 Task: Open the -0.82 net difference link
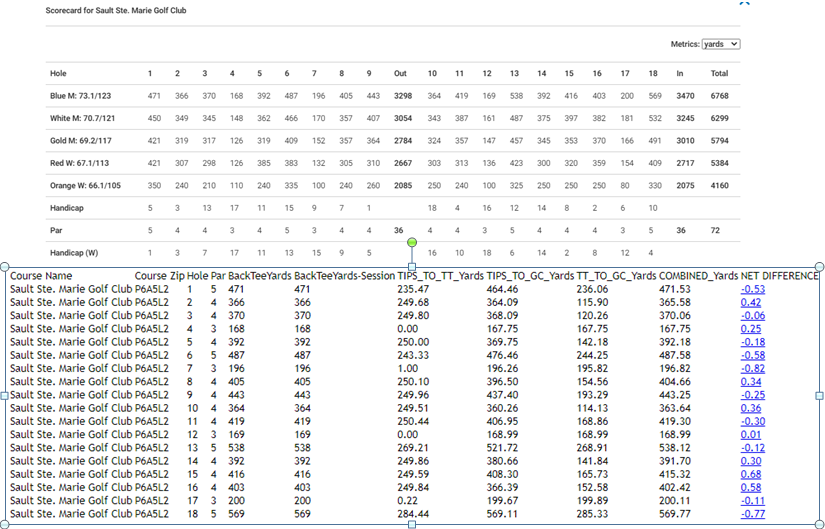[752, 368]
